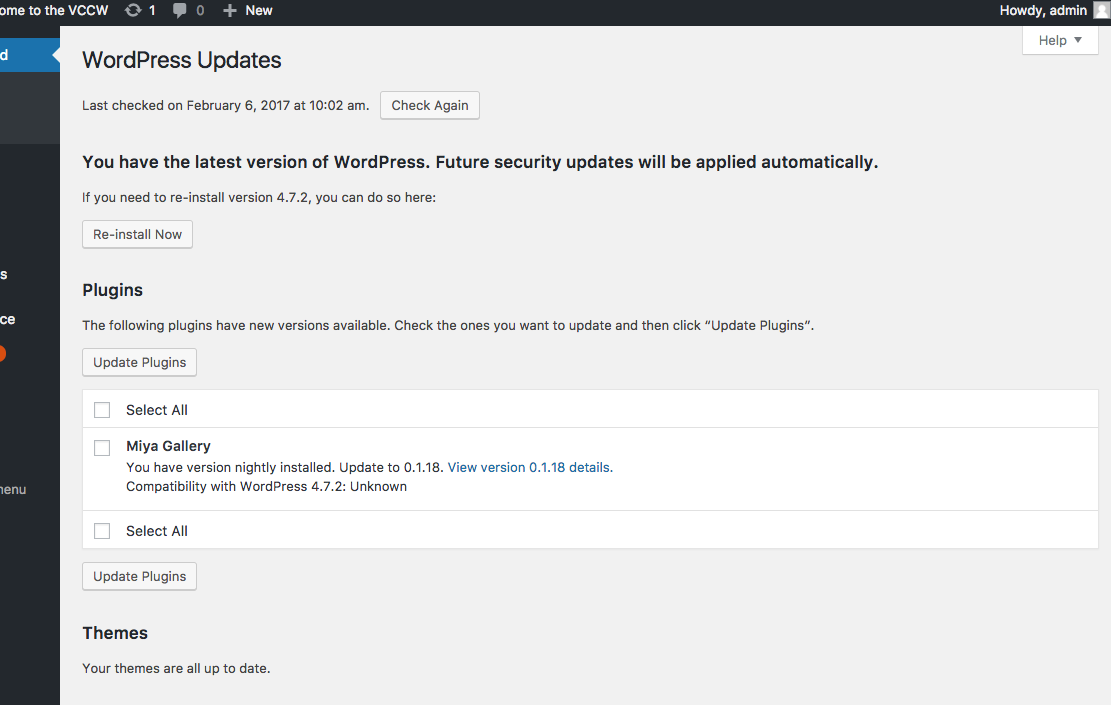
Task: Click the Check Again button
Action: 430,106
